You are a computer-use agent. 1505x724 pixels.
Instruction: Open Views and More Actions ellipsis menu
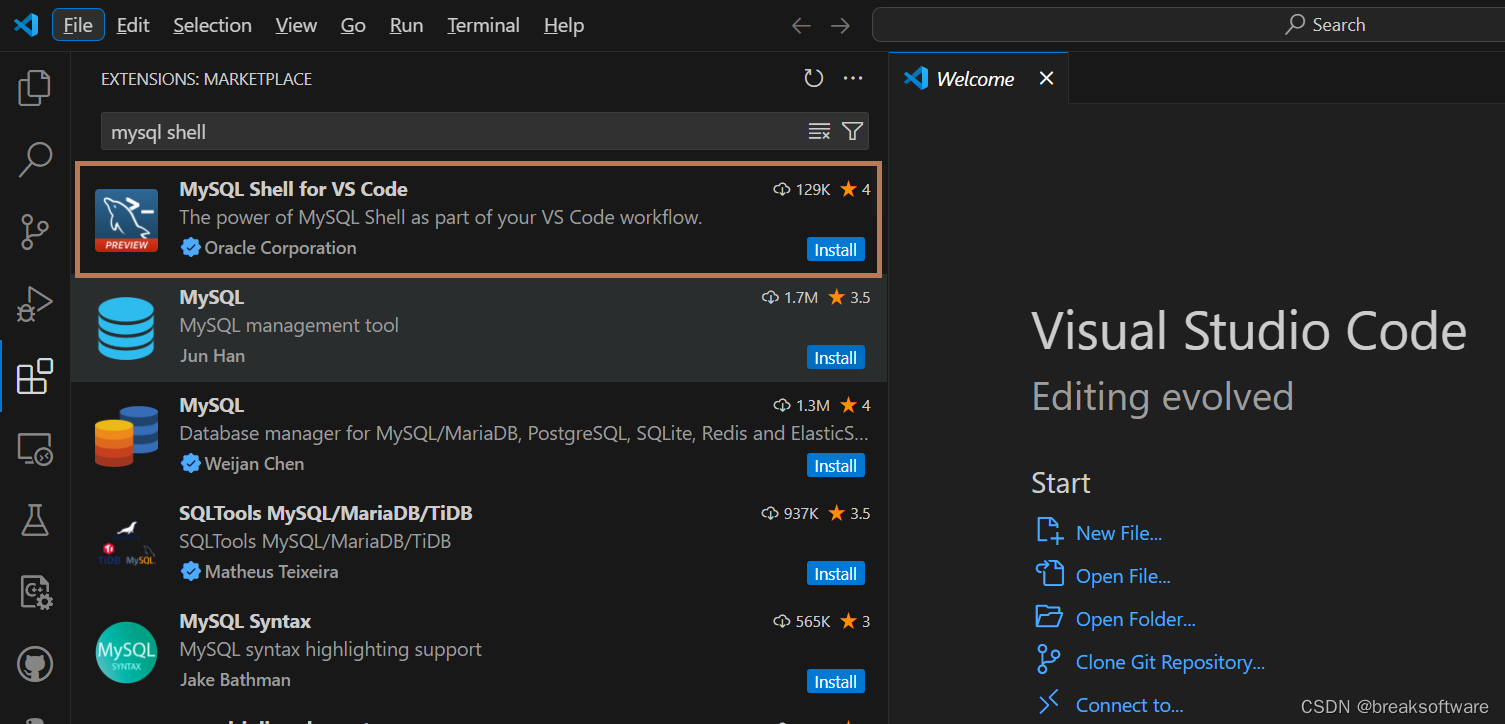(x=853, y=78)
